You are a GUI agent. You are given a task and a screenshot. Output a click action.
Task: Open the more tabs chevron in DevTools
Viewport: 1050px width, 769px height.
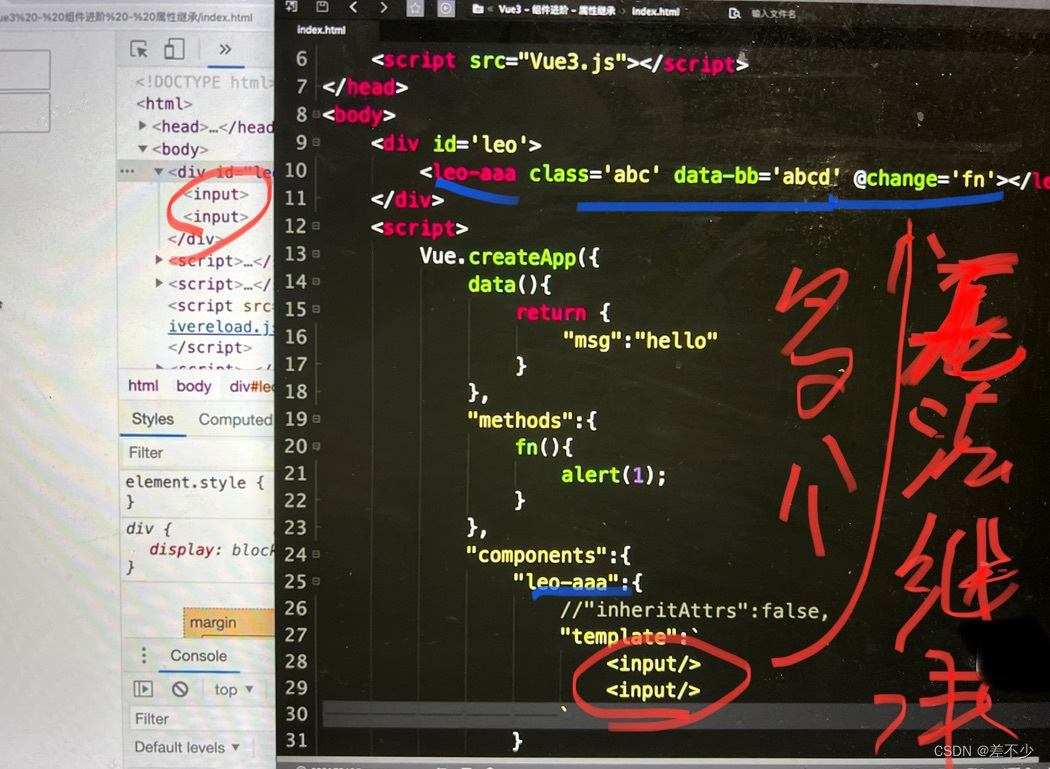coord(225,49)
